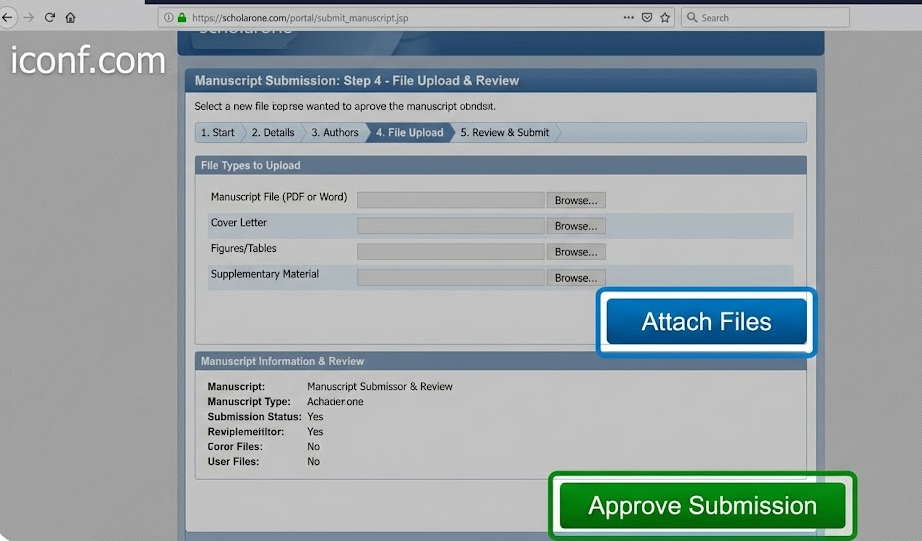Click the site information icon in address bar
The image size is (922, 541).
coord(167,18)
